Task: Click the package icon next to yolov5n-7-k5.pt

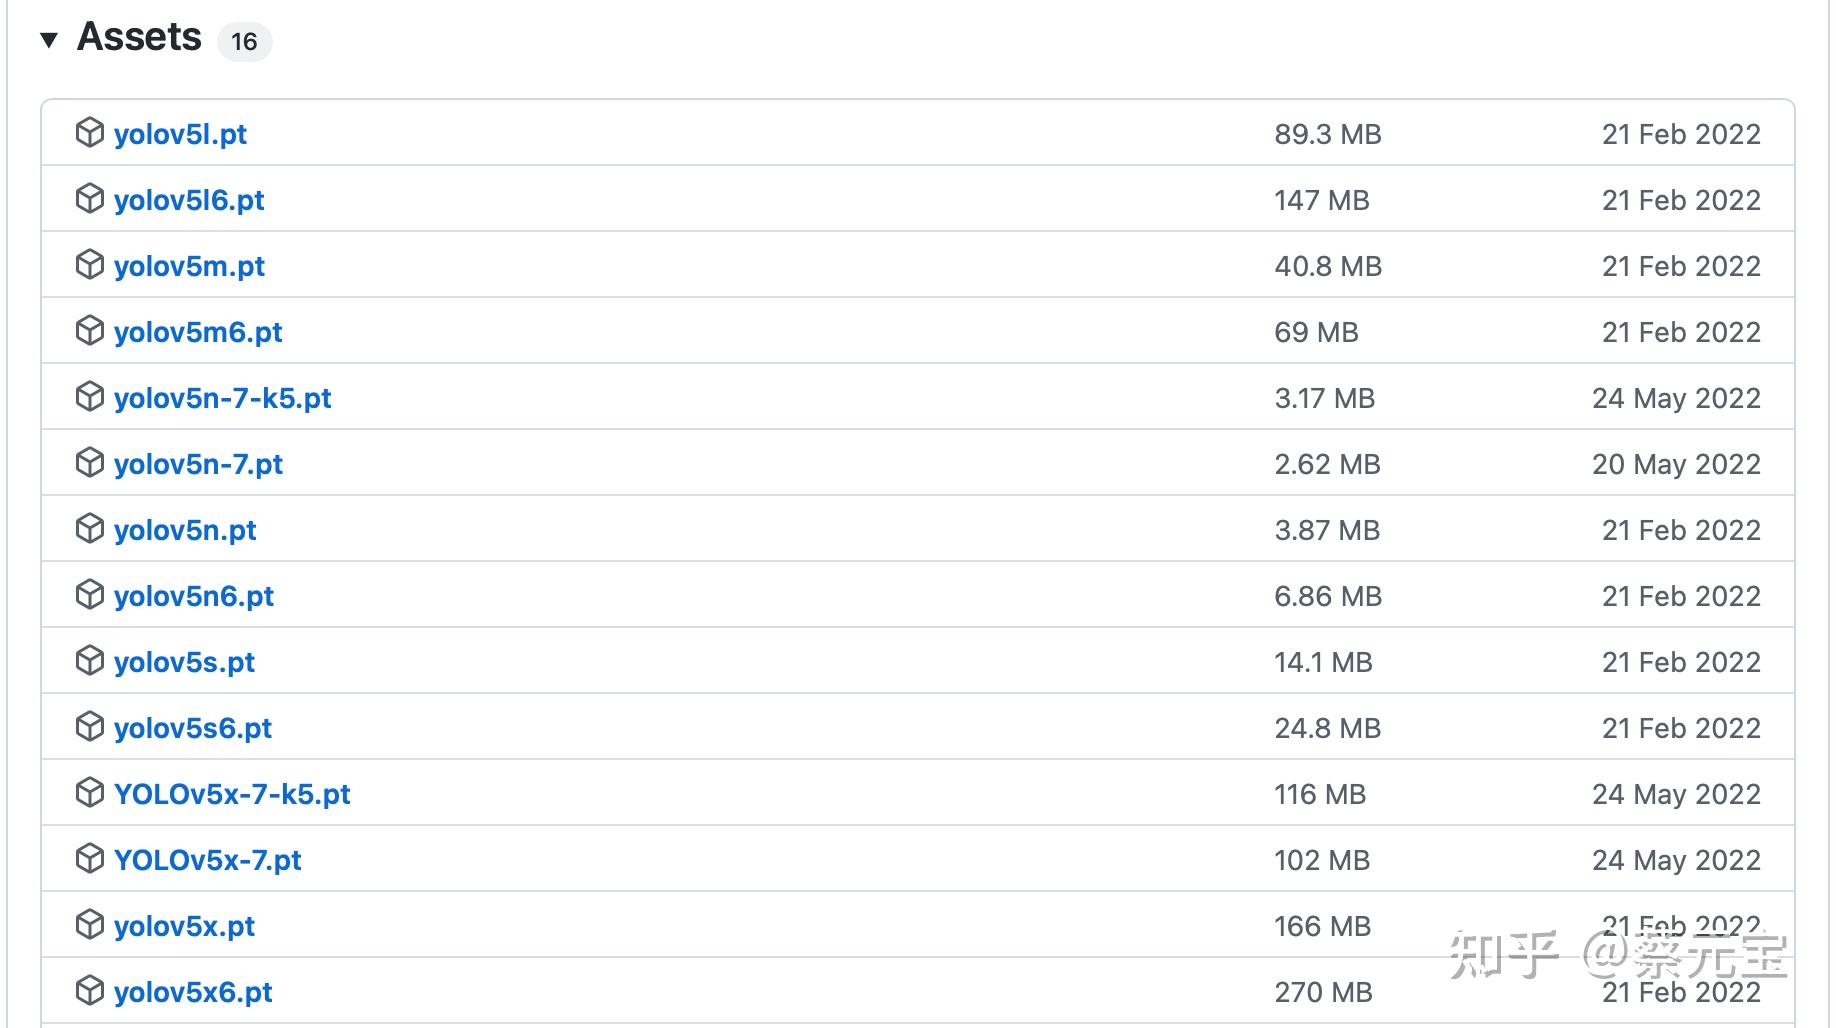Action: coord(90,397)
